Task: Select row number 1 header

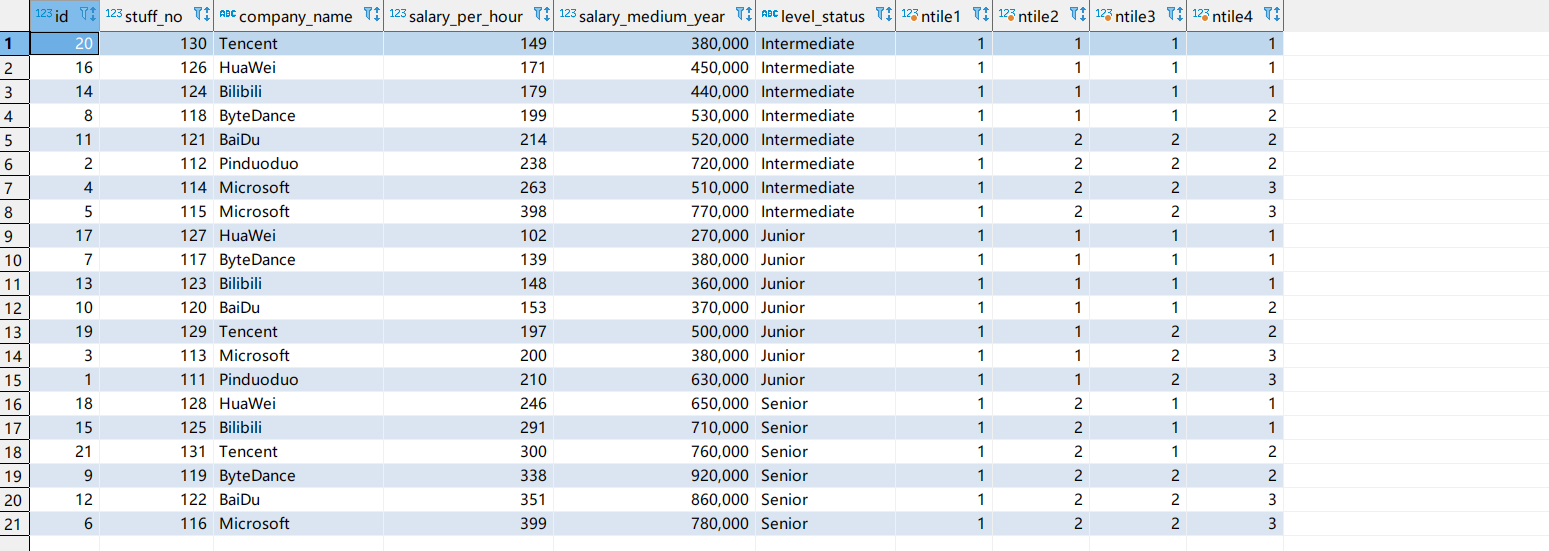Action: coord(14,43)
